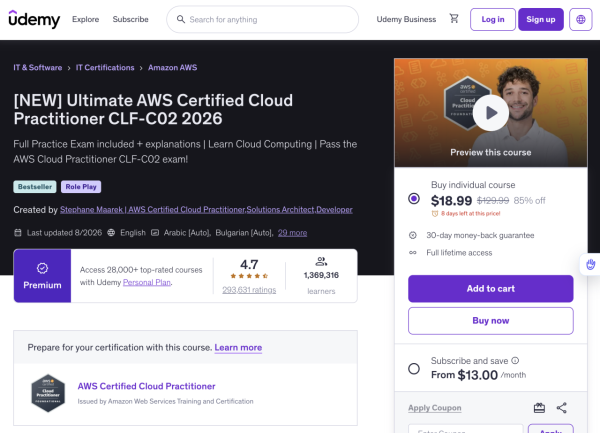Click the Buy now button
The height and width of the screenshot is (433, 600).
[x=491, y=321]
